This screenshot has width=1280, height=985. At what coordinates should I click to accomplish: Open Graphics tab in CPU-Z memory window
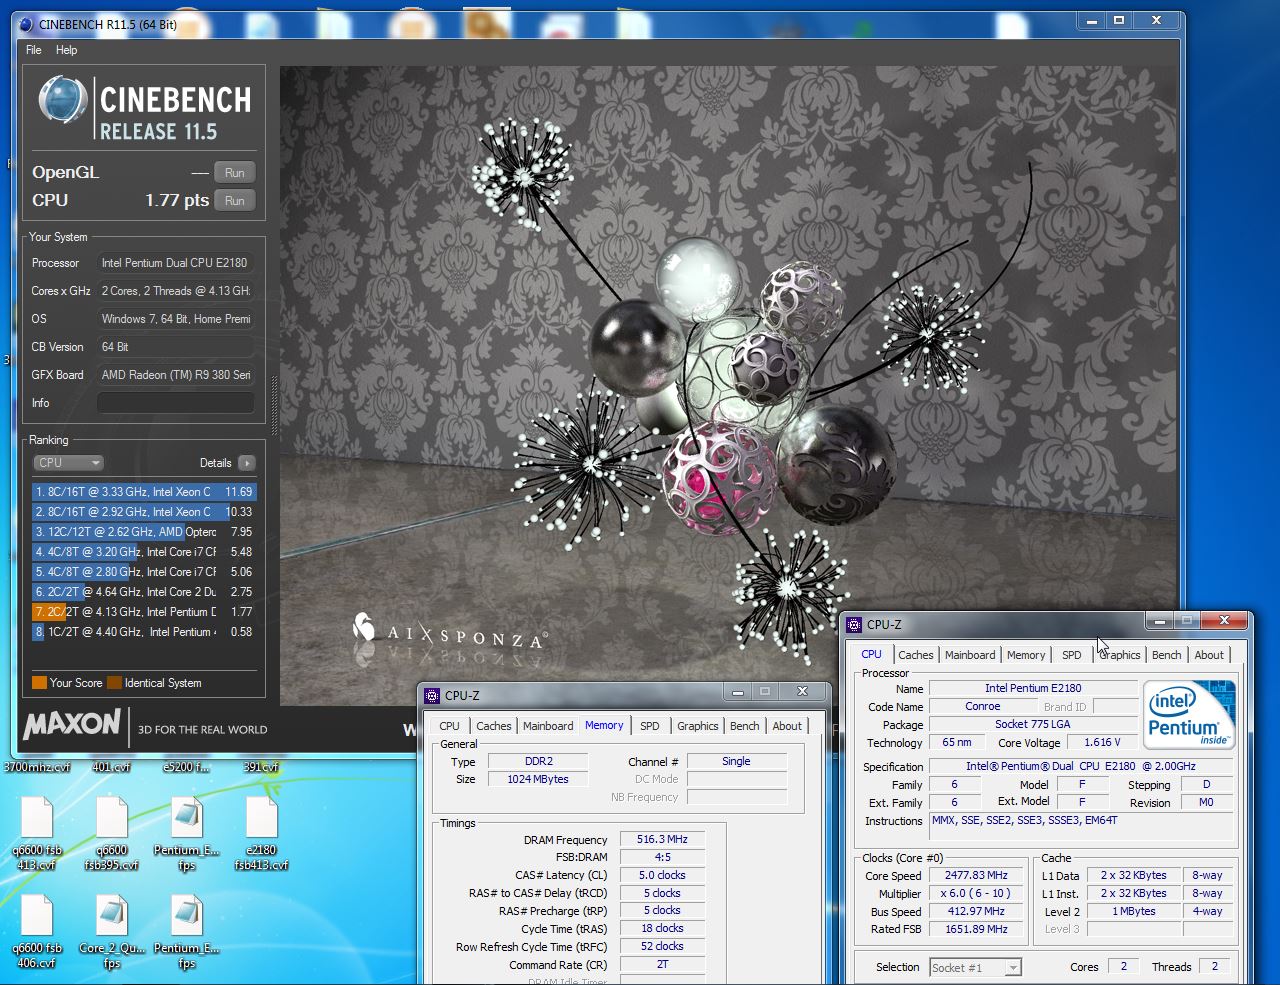tap(698, 726)
